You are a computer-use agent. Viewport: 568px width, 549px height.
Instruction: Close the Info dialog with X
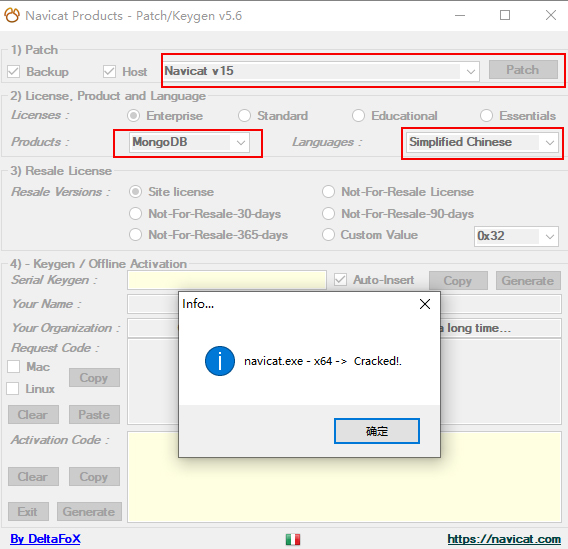(425, 304)
